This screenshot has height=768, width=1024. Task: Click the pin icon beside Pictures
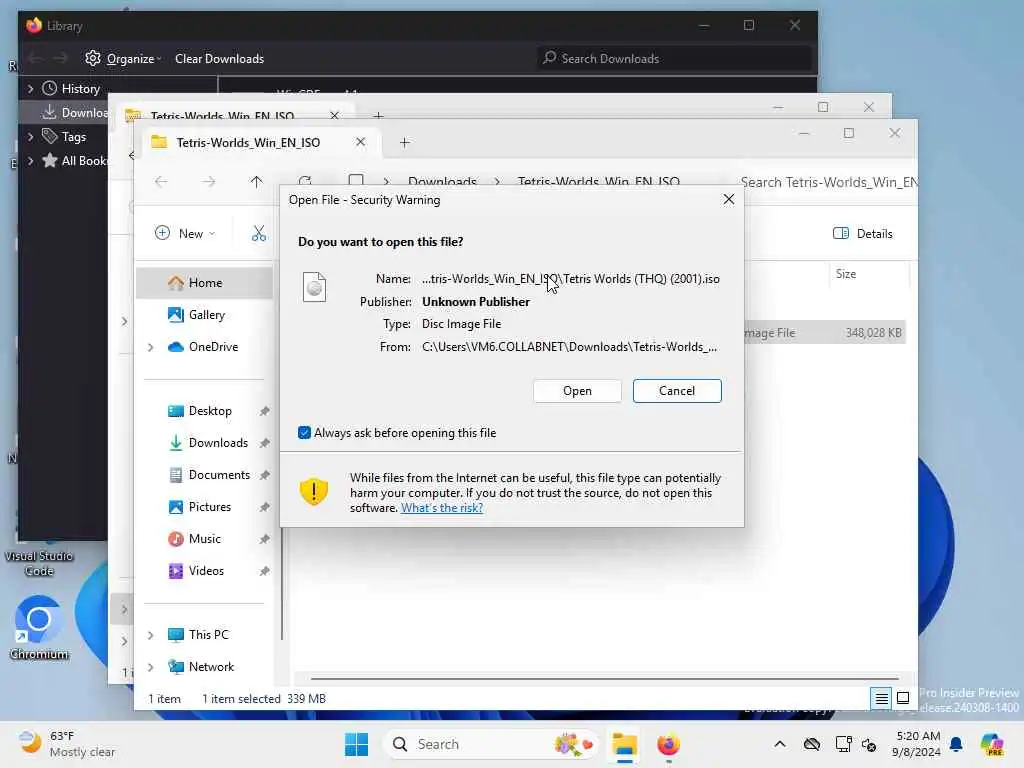click(x=264, y=507)
